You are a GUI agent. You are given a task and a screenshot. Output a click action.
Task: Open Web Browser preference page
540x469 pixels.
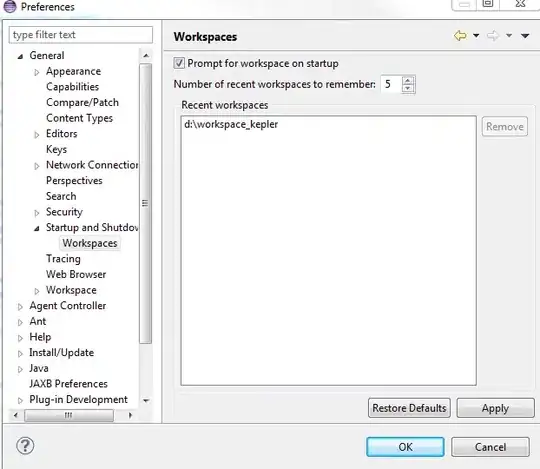click(x=76, y=274)
